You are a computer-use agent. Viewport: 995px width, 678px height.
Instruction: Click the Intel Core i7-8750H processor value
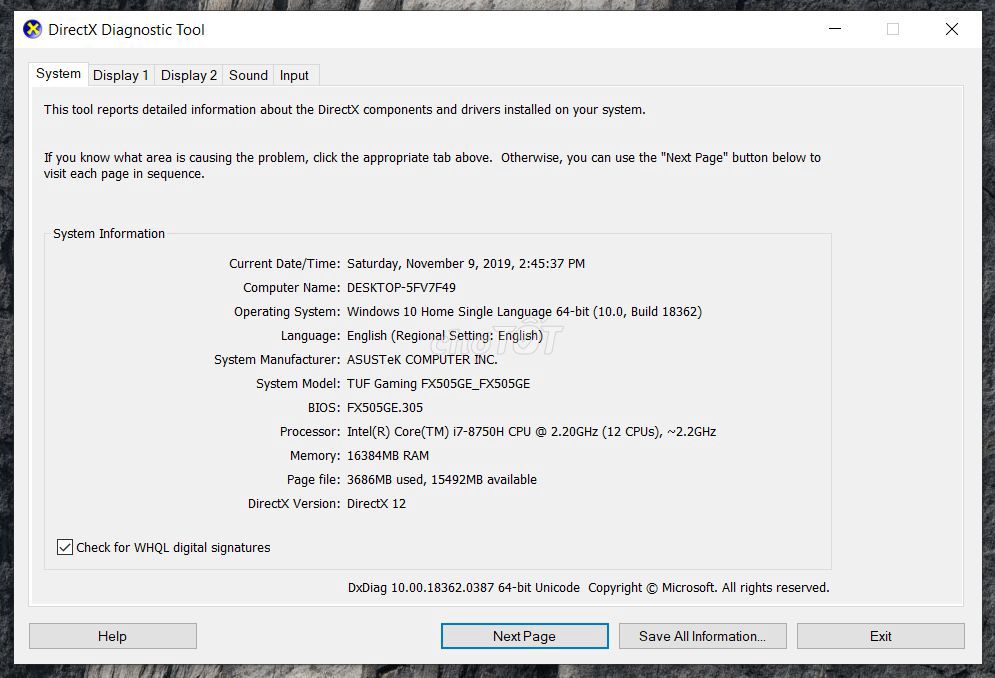coord(531,432)
